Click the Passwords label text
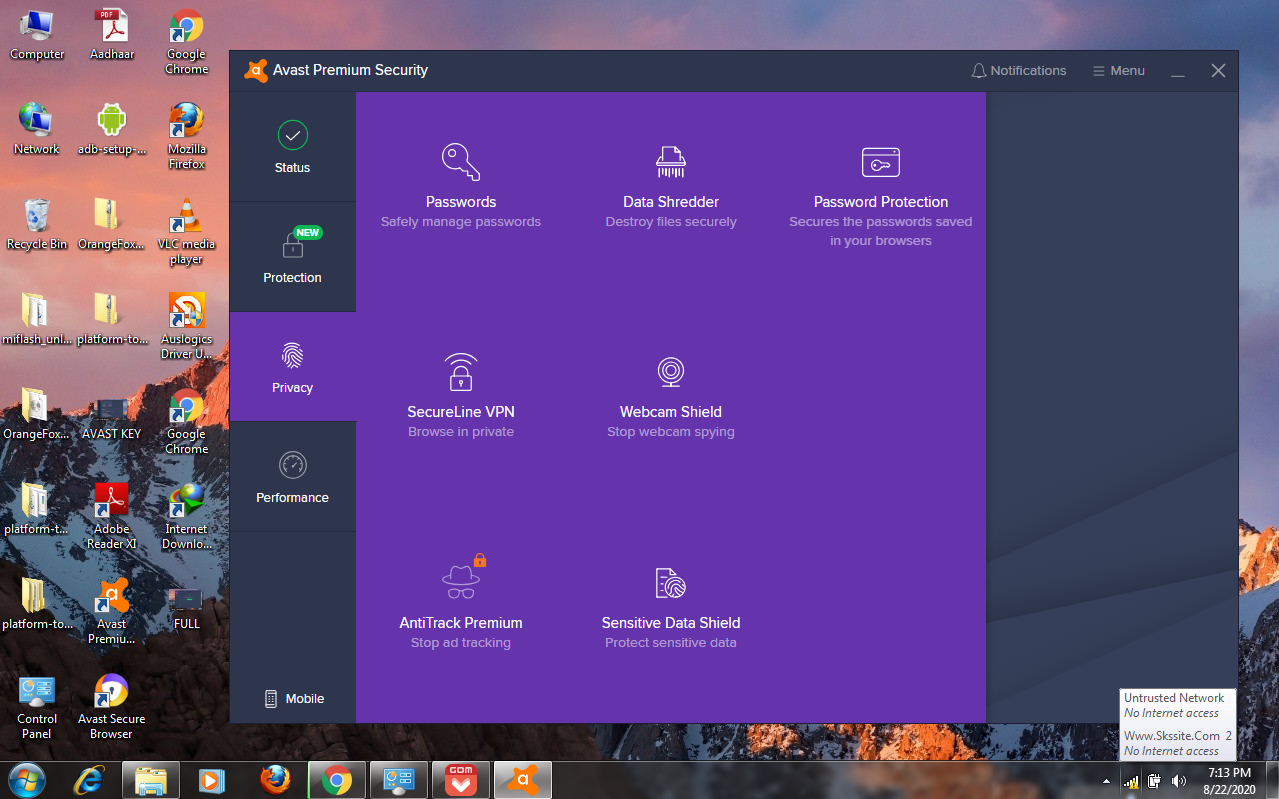The height and width of the screenshot is (799, 1279). click(x=461, y=202)
